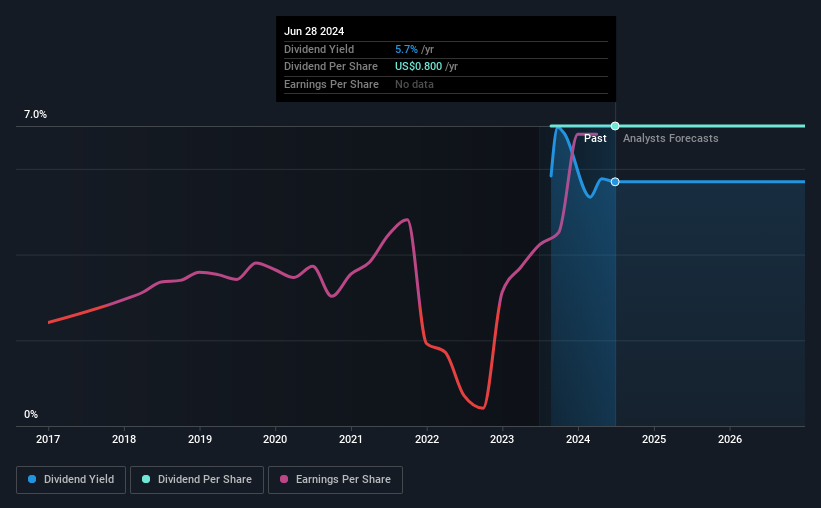Image resolution: width=821 pixels, height=508 pixels.
Task: Click the teal Dividend Per Share legend dot
Action: (146, 479)
